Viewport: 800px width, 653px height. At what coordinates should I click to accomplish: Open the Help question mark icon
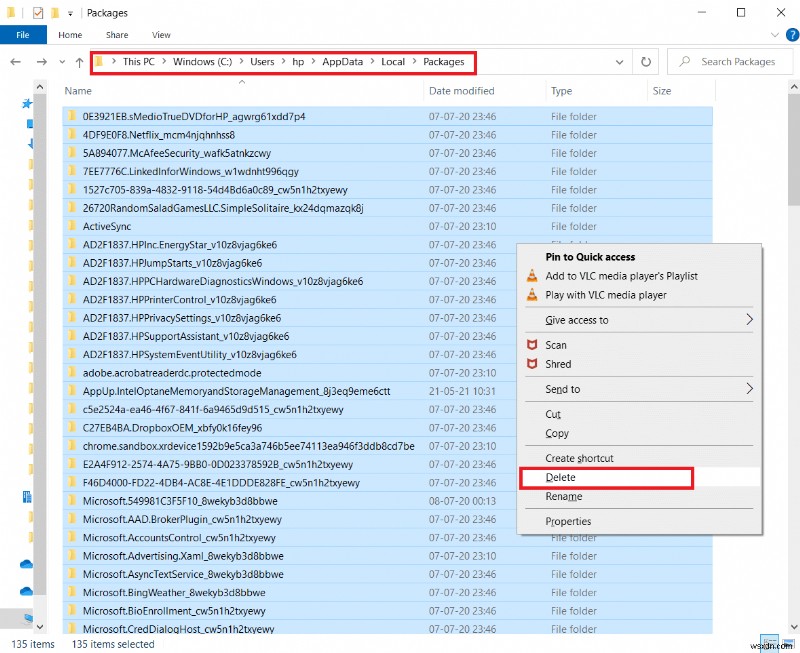(792, 35)
